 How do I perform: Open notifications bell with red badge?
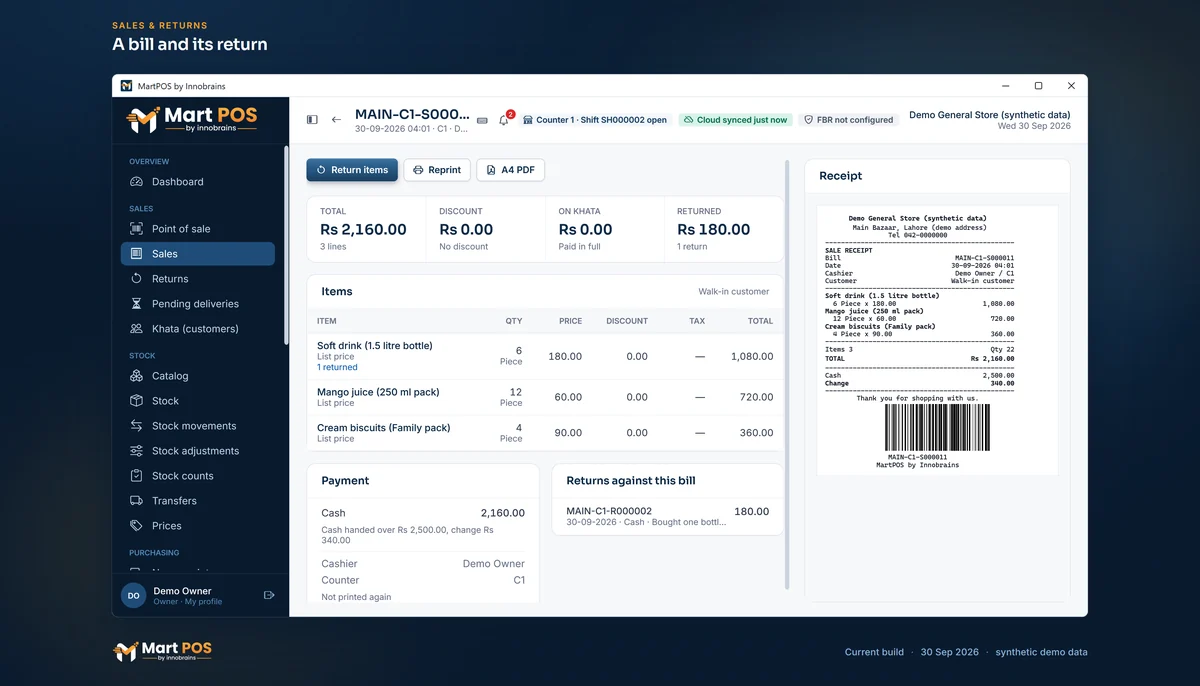point(504,120)
